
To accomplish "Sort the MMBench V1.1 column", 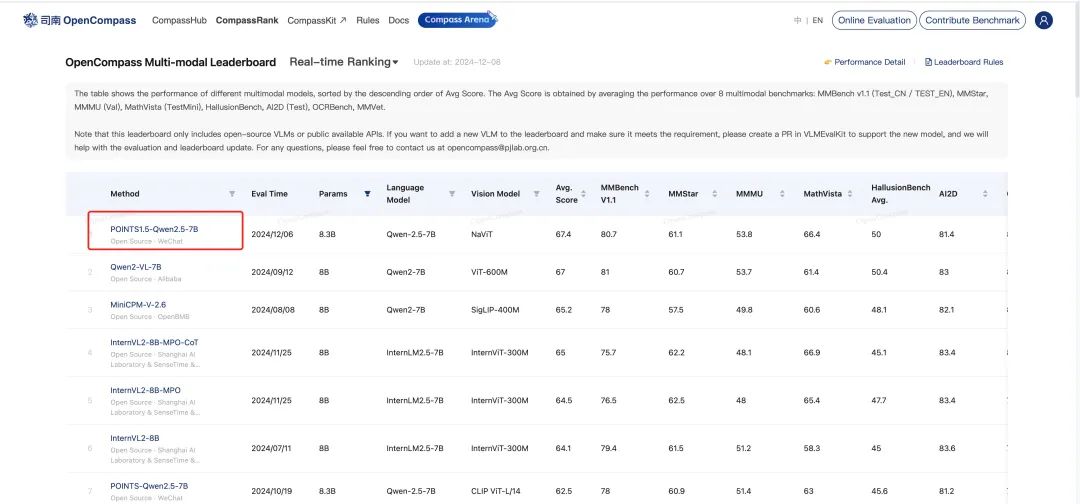I will [649, 194].
